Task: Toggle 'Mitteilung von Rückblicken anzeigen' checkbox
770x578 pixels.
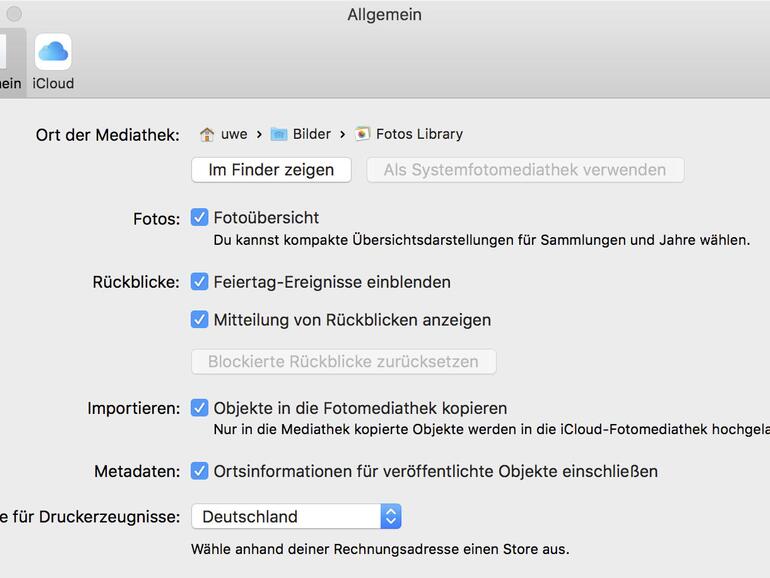Action: pyautogui.click(x=199, y=320)
